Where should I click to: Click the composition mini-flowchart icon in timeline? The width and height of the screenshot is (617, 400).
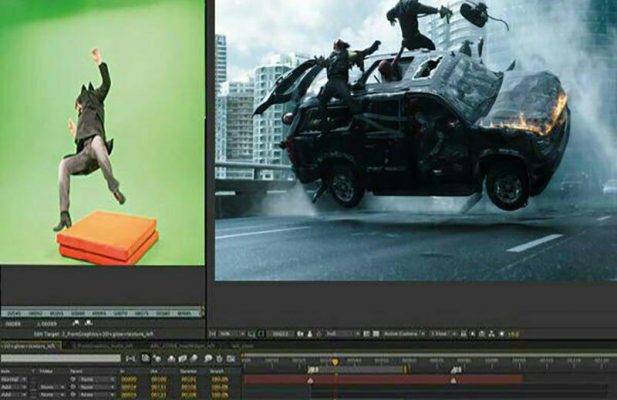pos(131,359)
